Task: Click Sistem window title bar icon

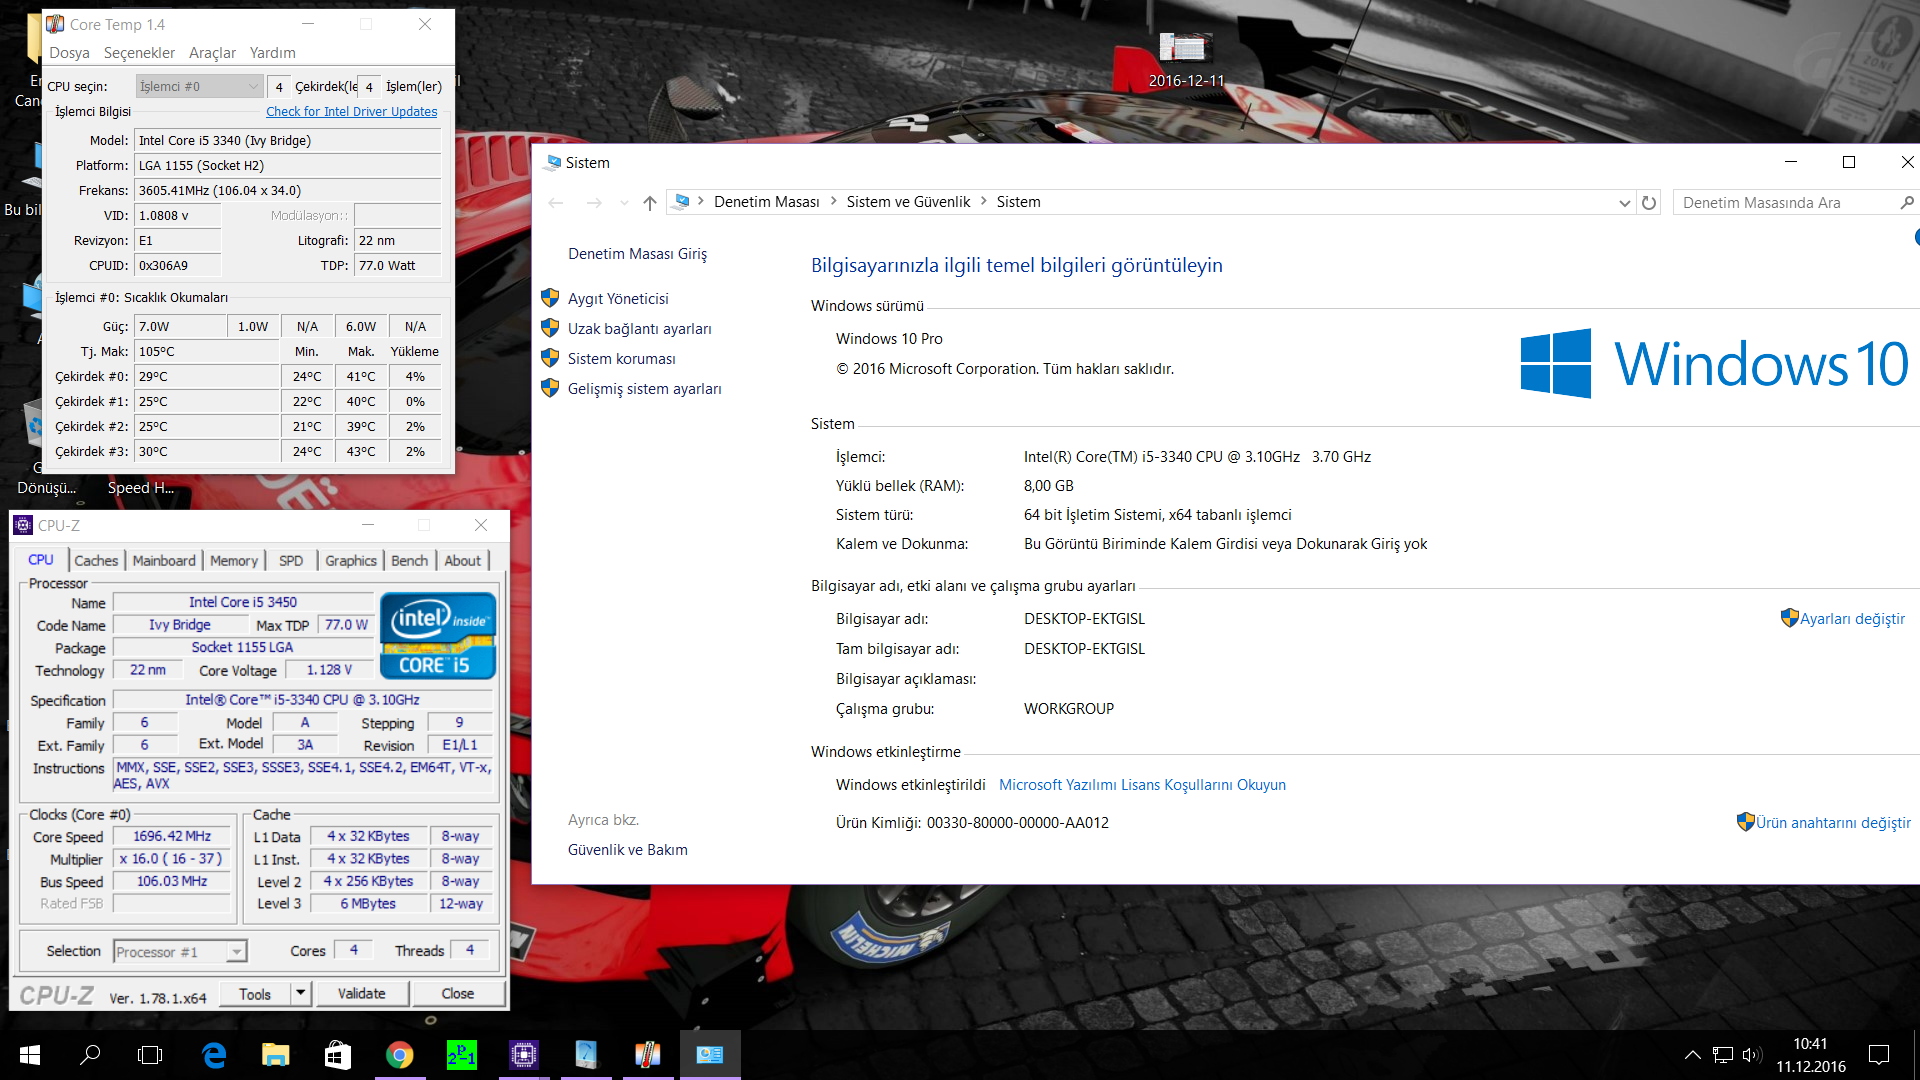Action: [553, 162]
